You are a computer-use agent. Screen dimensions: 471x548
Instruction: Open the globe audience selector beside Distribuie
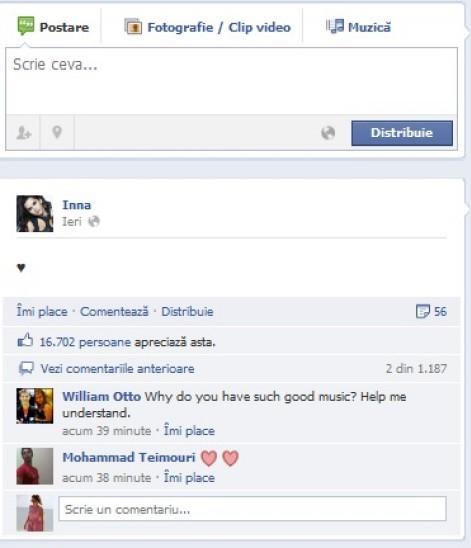point(328,133)
